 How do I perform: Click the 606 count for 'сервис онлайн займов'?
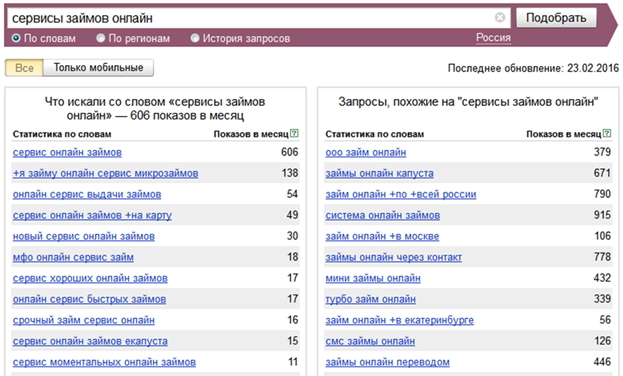(290, 152)
